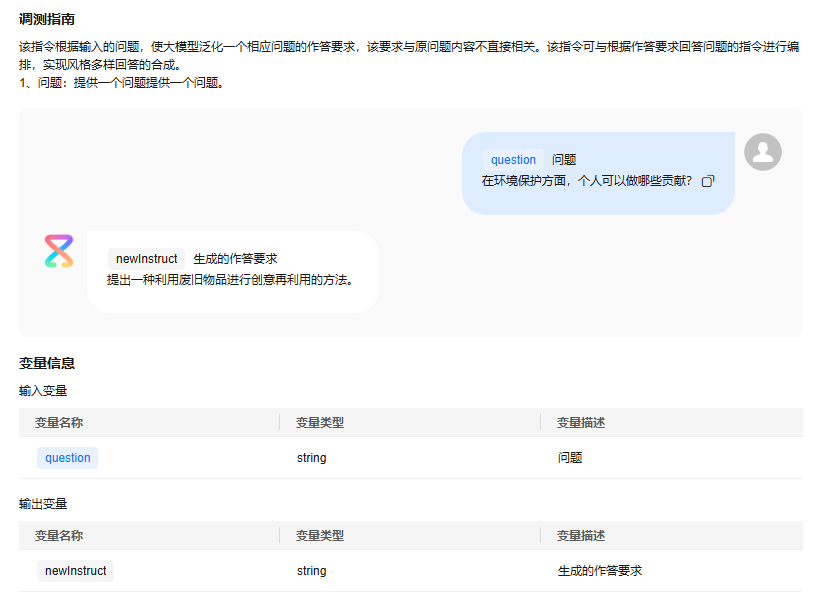The image size is (813, 609).
Task: Click the gray user avatar icon
Action: [x=763, y=152]
